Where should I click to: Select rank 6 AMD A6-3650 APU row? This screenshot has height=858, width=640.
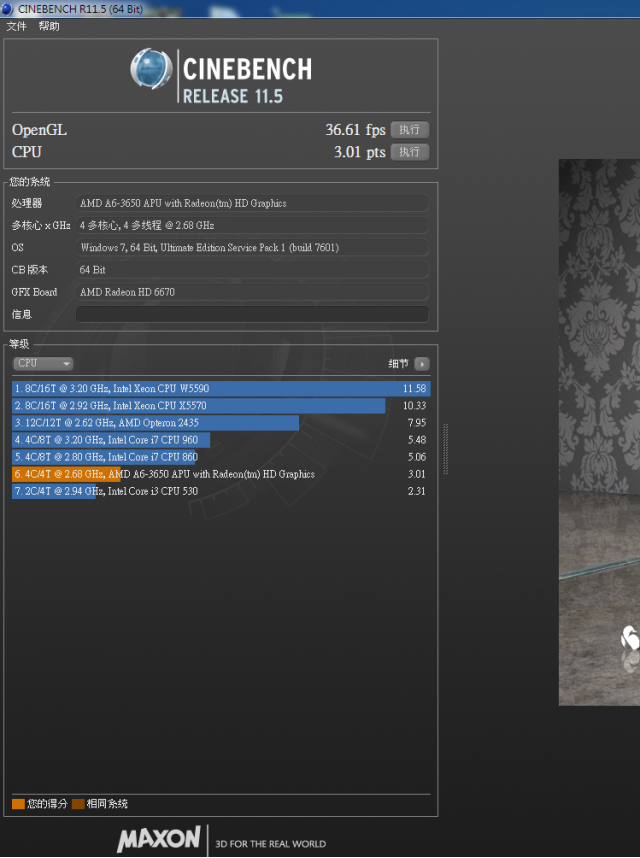click(x=221, y=474)
